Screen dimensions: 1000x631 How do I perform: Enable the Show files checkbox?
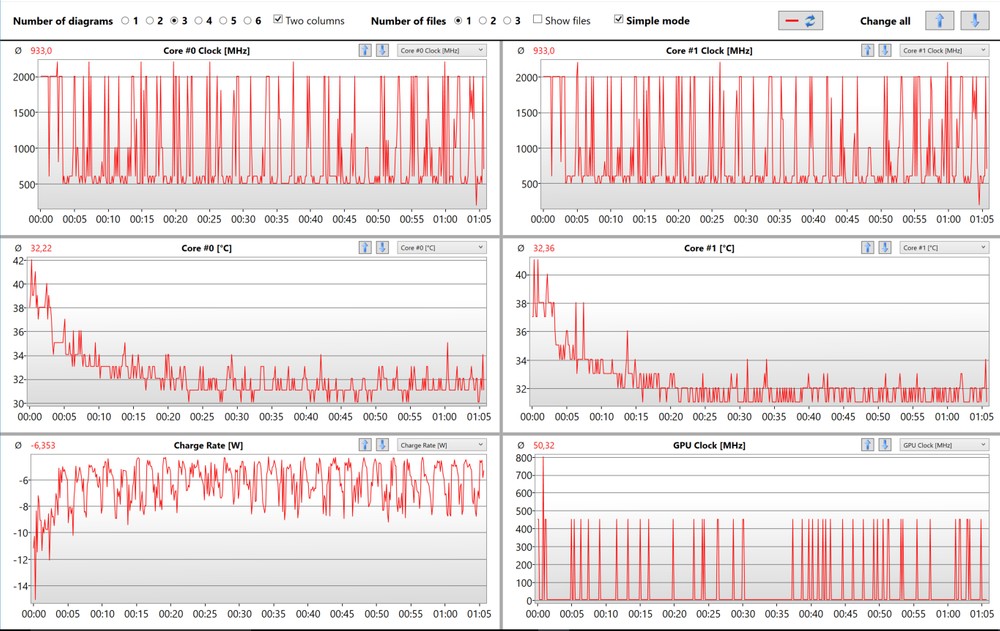(538, 20)
